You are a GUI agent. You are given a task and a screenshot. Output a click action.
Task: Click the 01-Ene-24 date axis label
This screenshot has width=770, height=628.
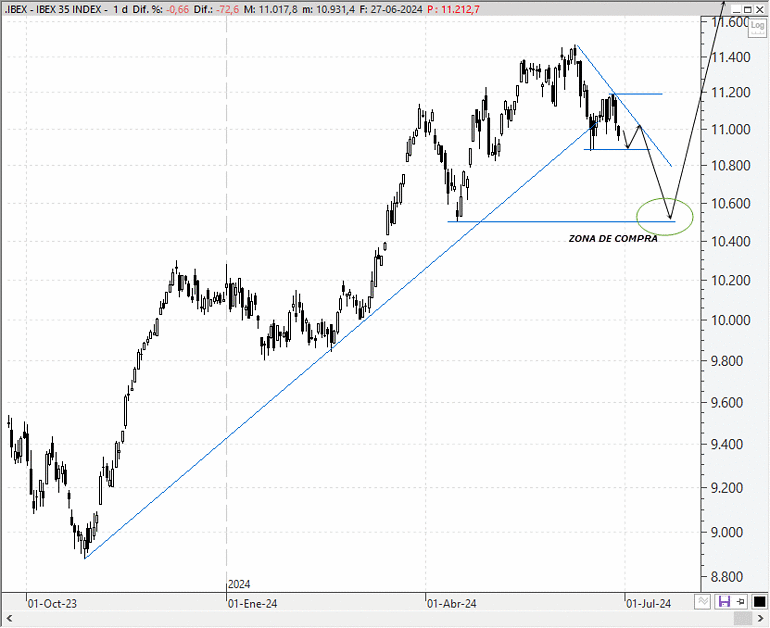[252, 603]
